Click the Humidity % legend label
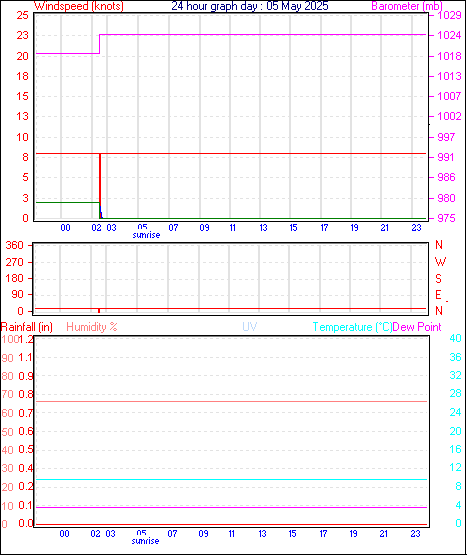467x559 pixels. pos(92,327)
